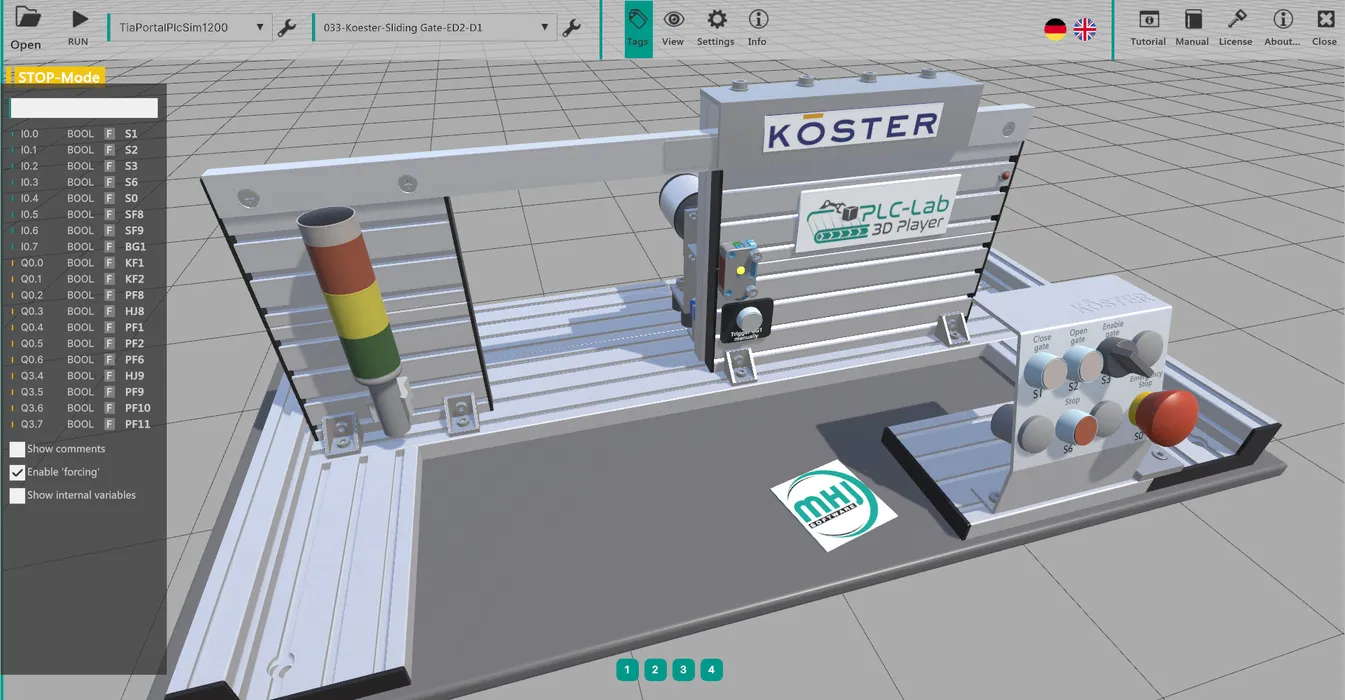Viewport: 1345px width, 700px height.
Task: Toggle the F force button for PF8
Action: tap(109, 295)
